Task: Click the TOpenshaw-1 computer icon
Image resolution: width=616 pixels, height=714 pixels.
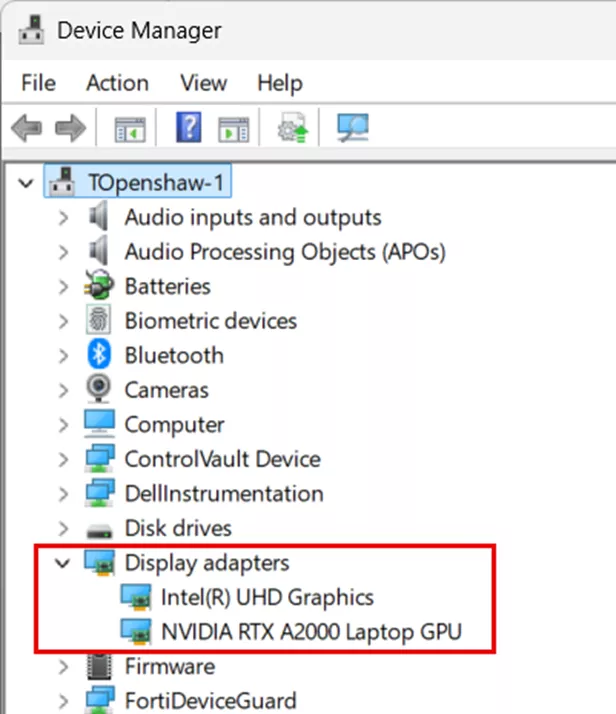Action: (61, 182)
